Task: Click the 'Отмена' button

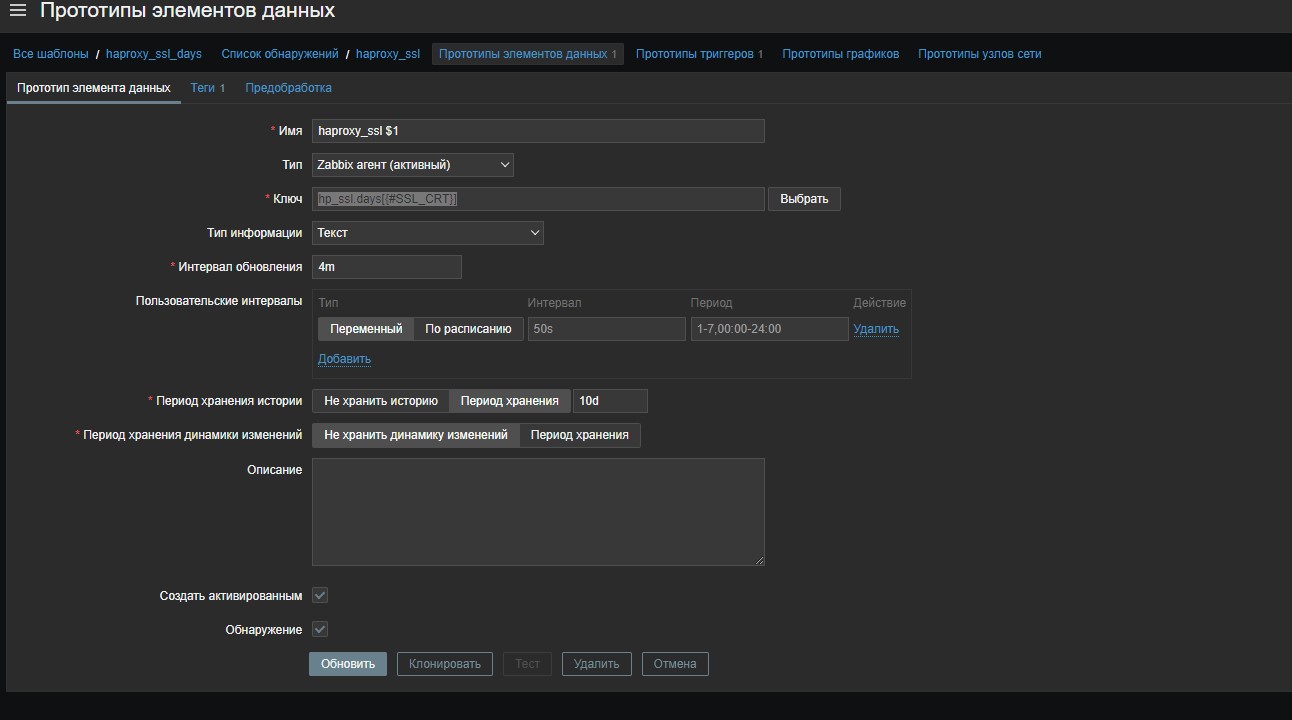Action: (x=675, y=664)
